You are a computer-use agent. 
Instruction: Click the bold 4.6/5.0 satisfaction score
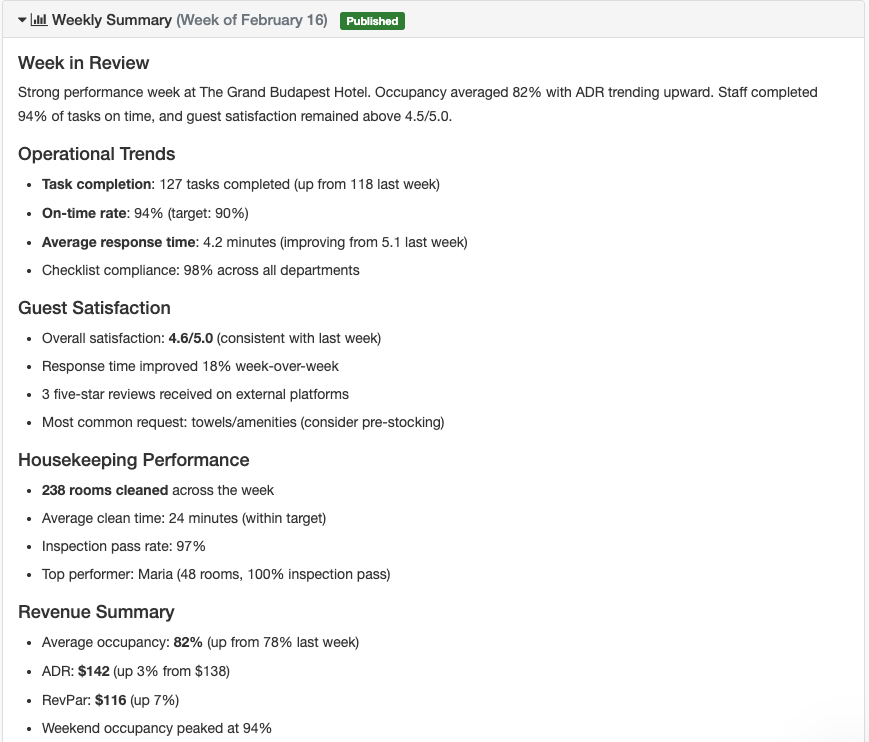(x=191, y=338)
